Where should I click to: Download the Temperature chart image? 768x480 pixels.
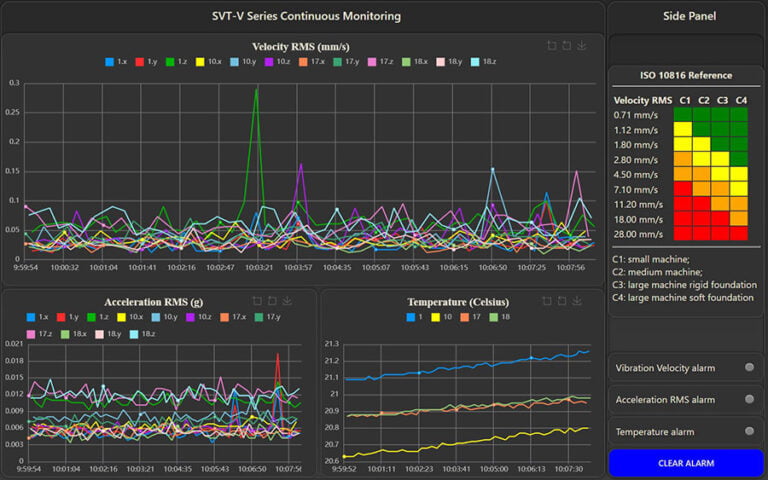coord(578,300)
